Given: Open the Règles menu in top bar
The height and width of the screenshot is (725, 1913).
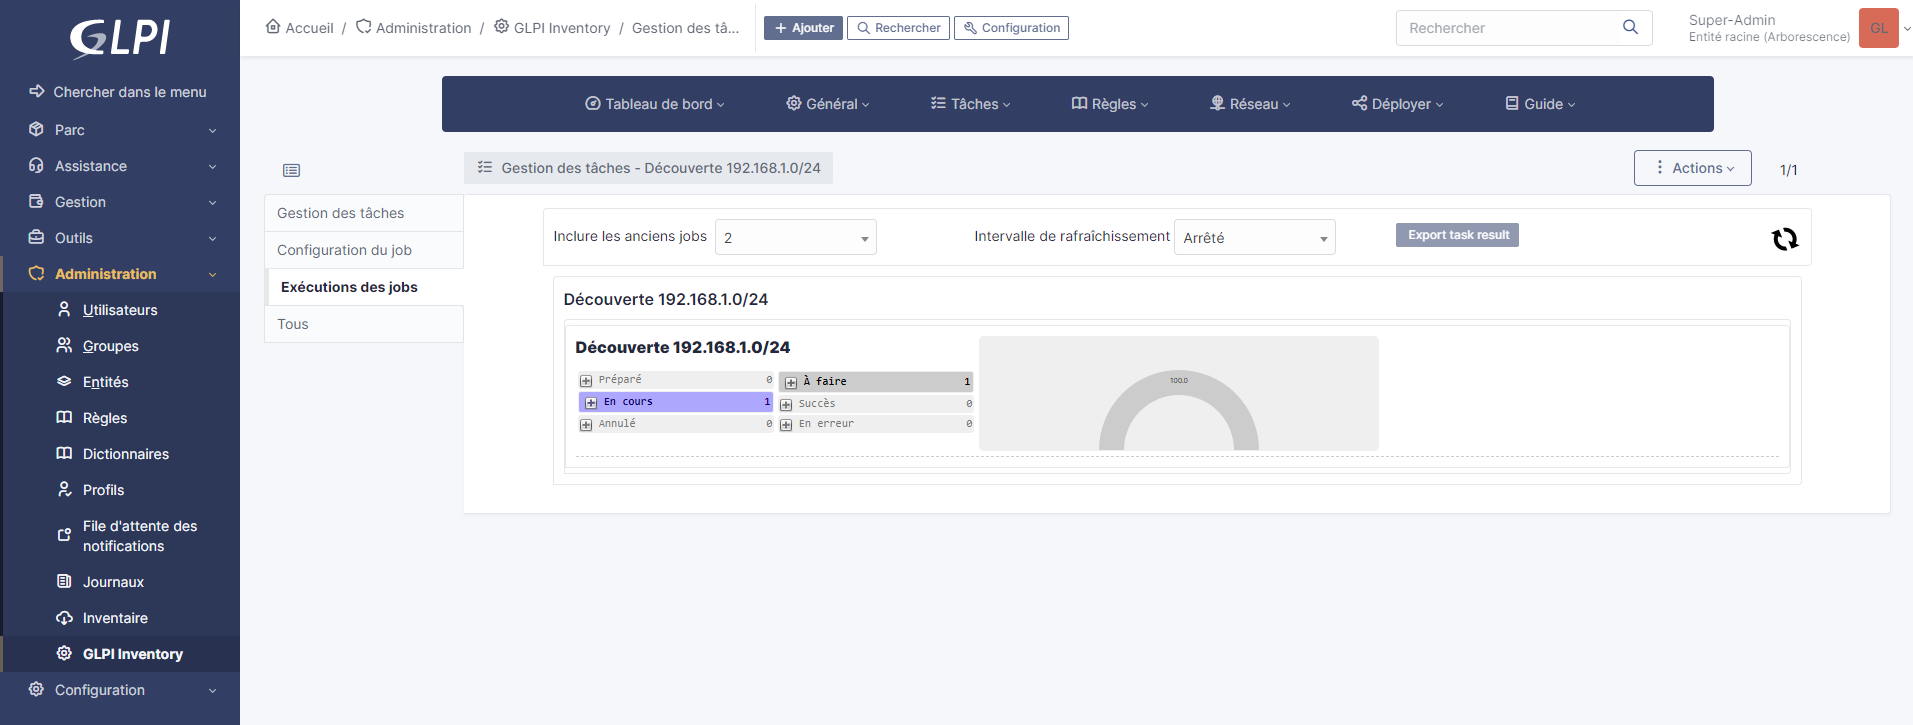Looking at the screenshot, I should click(x=1110, y=104).
